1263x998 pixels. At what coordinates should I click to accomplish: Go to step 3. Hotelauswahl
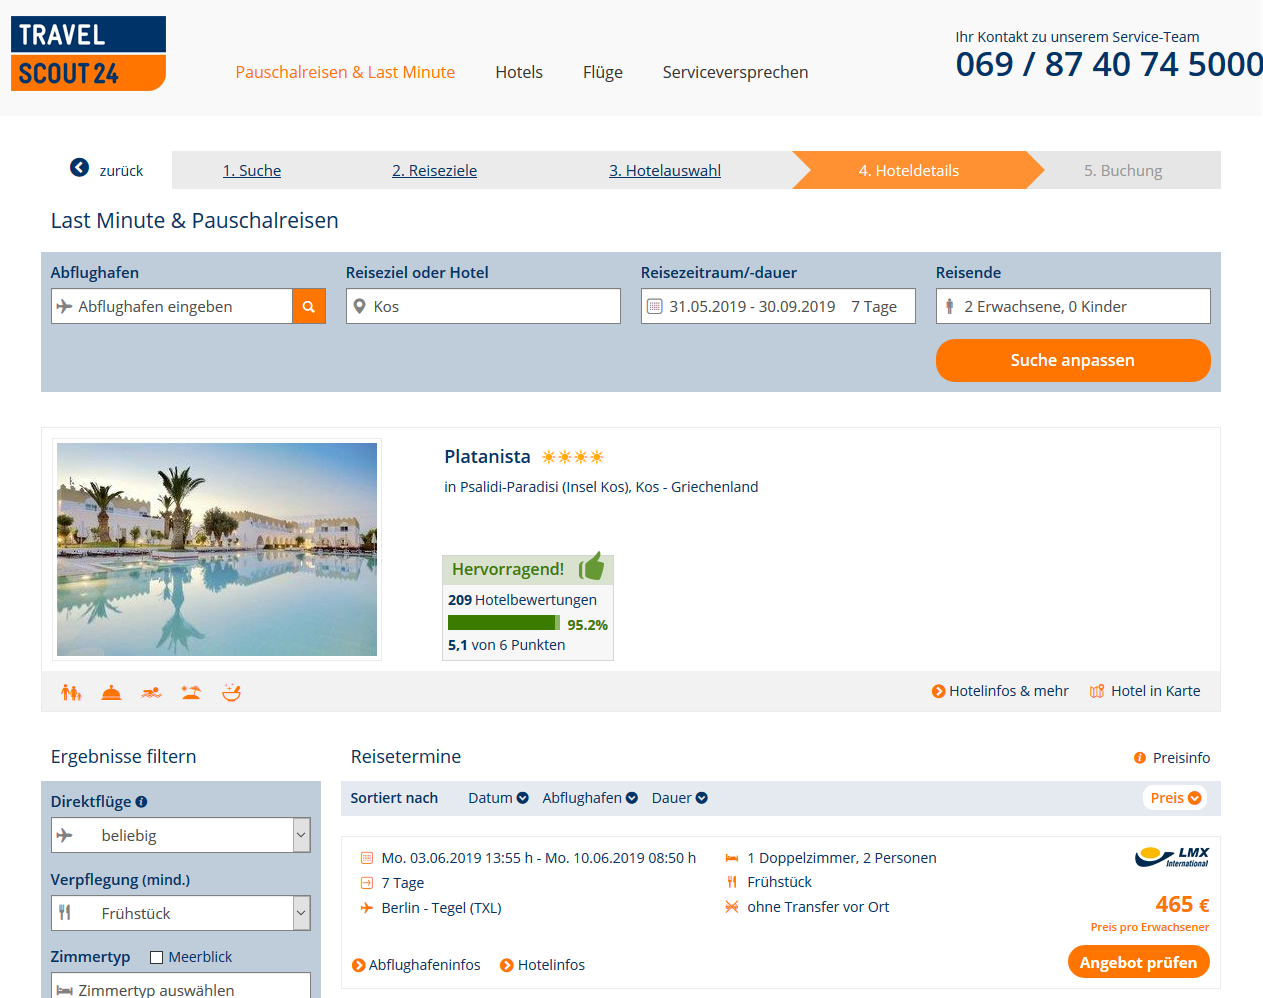[665, 171]
